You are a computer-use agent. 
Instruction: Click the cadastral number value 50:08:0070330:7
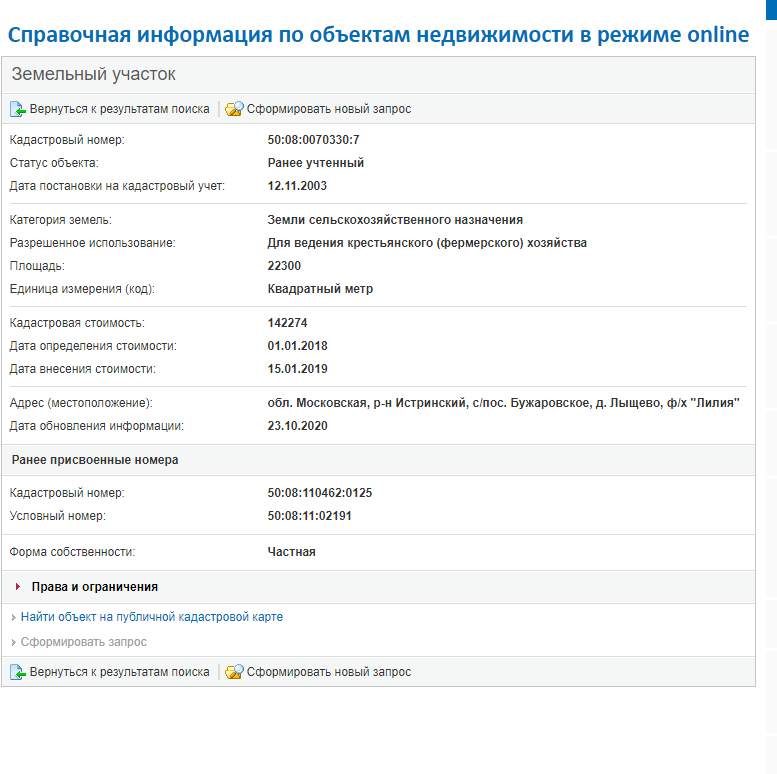pyautogui.click(x=313, y=140)
